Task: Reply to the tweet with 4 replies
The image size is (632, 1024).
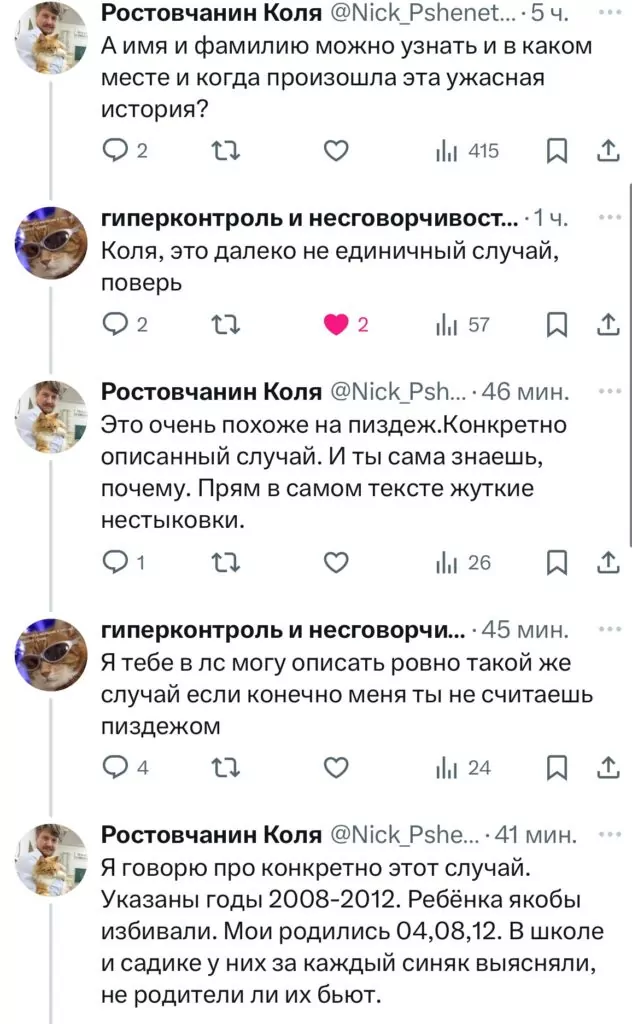Action: [117, 767]
